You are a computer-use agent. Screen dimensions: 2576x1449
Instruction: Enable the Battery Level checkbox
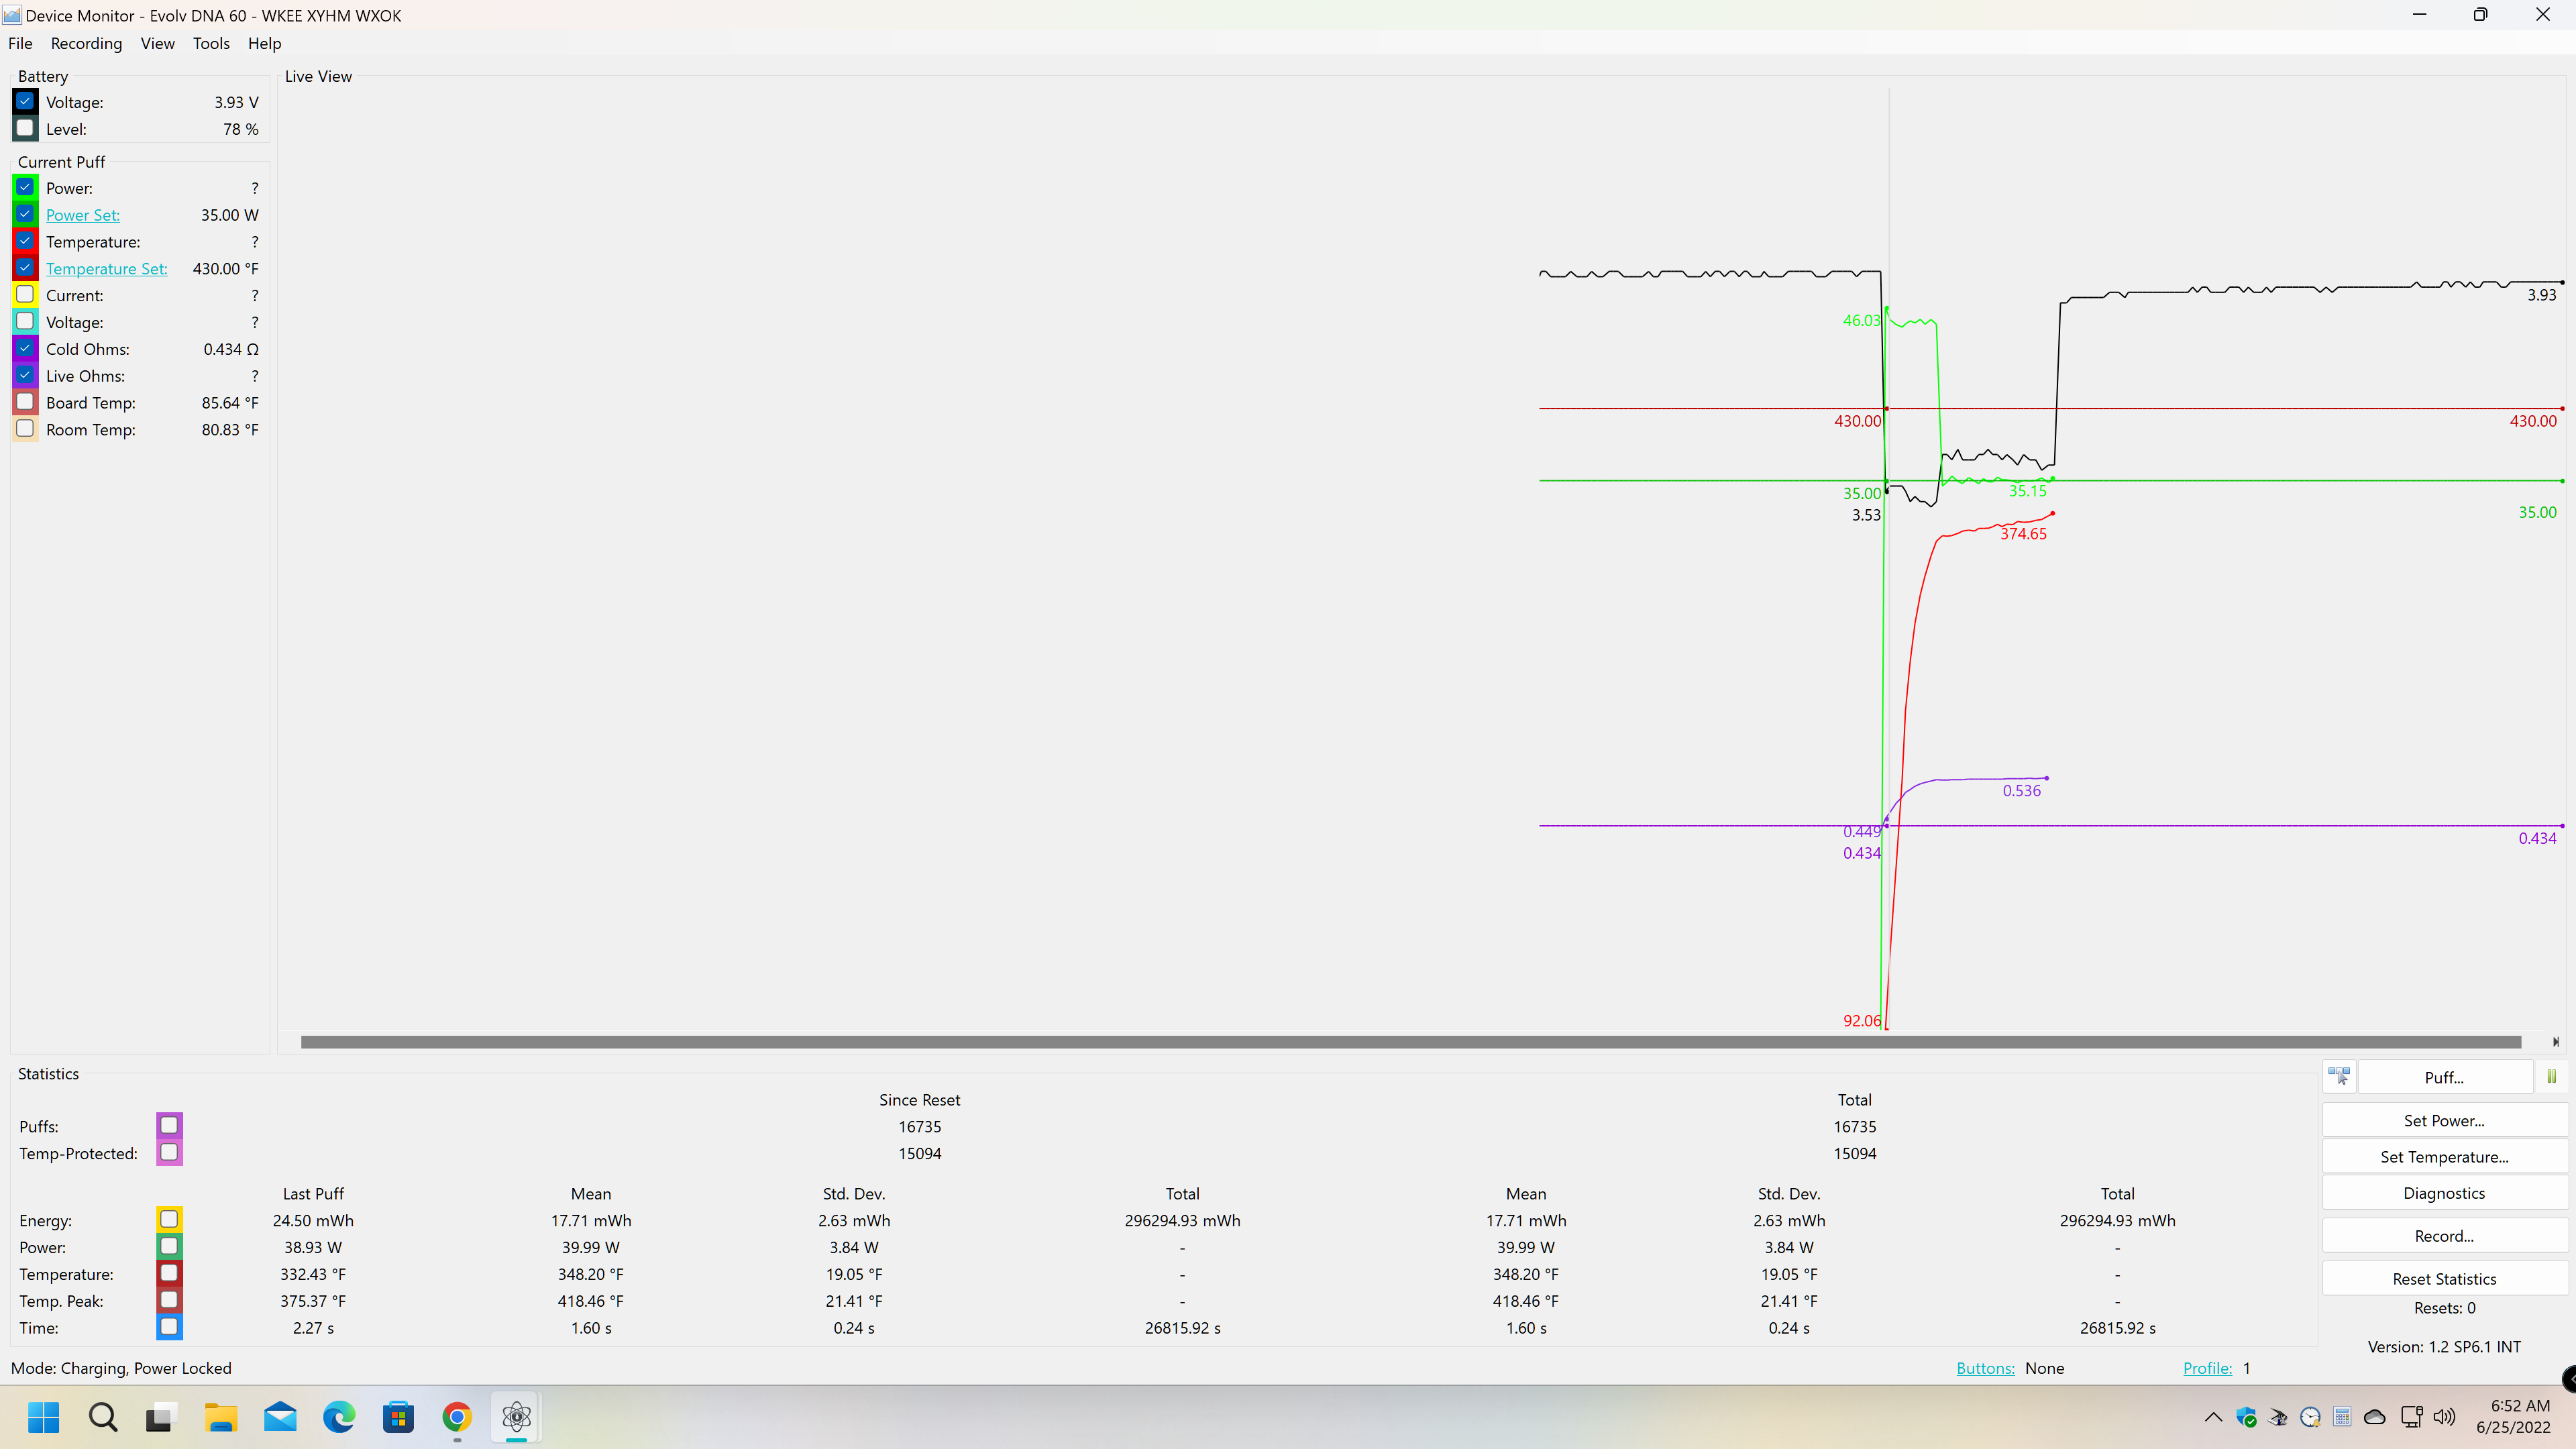pos(26,128)
